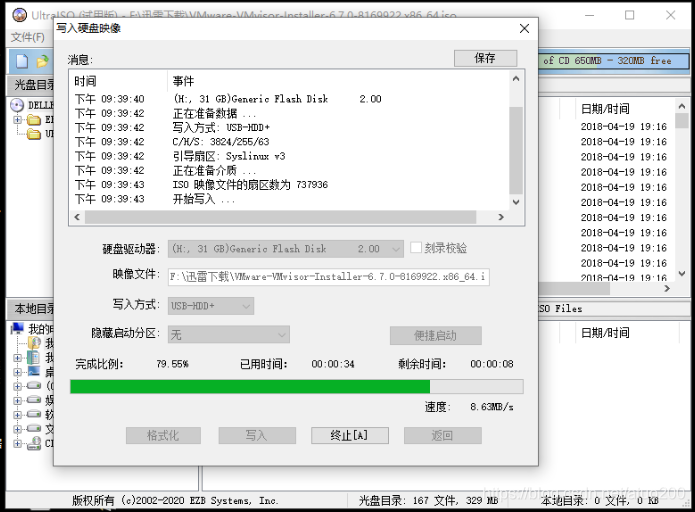The width and height of the screenshot is (695, 512).
Task: Click the message log scroll-down arrow
Action: click(516, 202)
